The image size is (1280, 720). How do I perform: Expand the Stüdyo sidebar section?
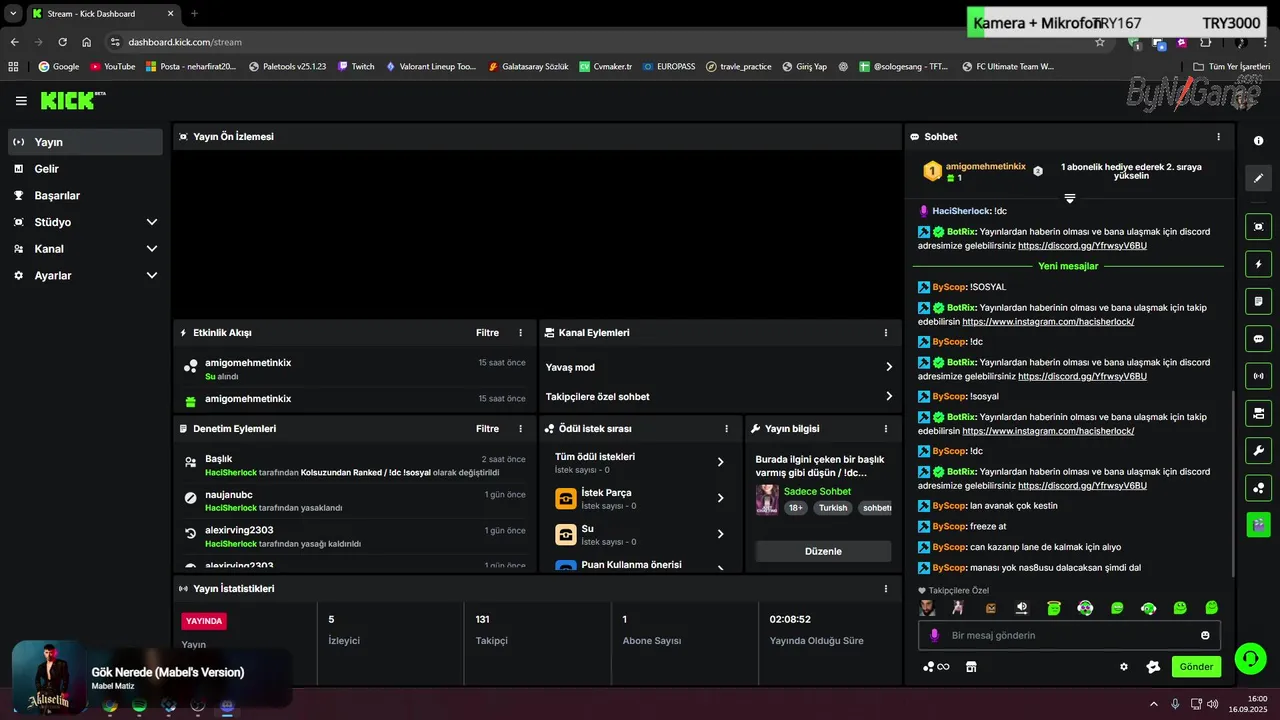pyautogui.click(x=85, y=222)
